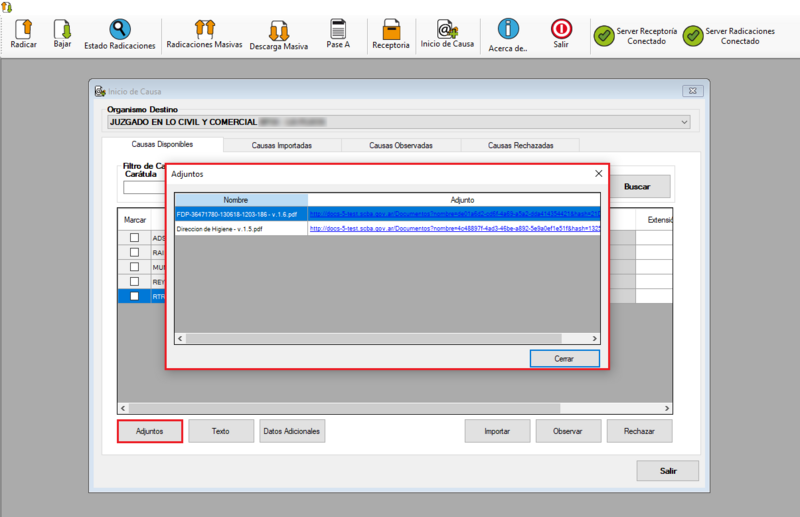Image resolution: width=800 pixels, height=517 pixels.
Task: Close the Adjuntos dialog with the X
Action: (598, 174)
